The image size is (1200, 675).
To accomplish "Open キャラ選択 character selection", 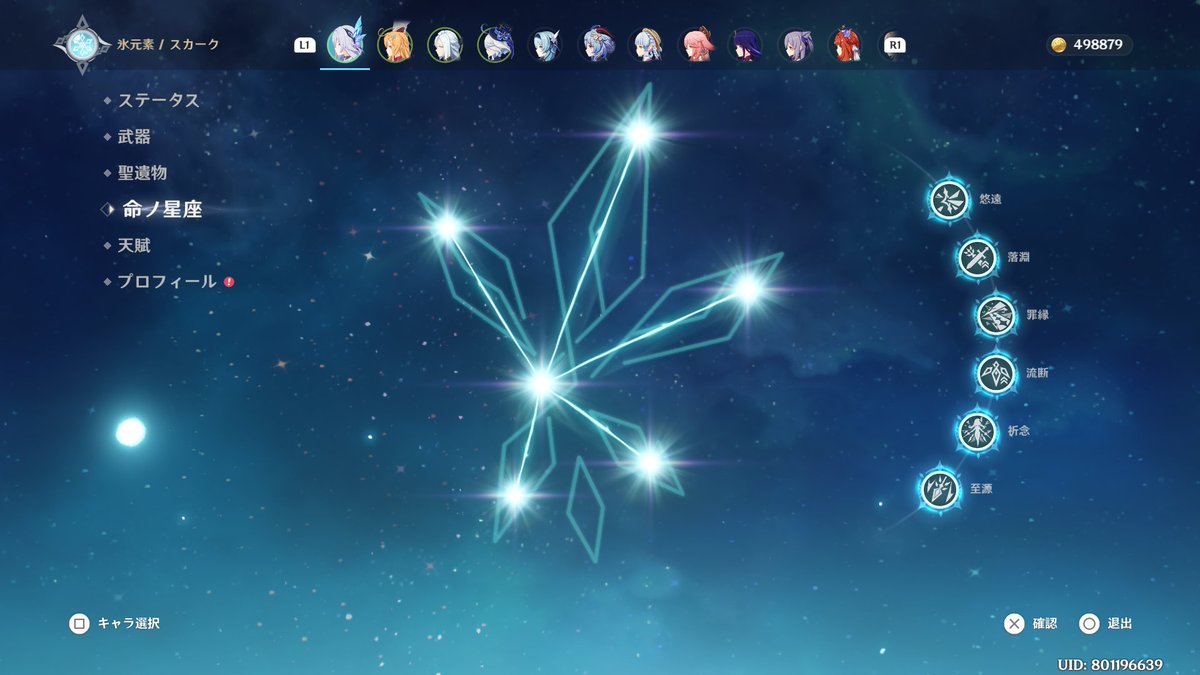I will [x=114, y=623].
